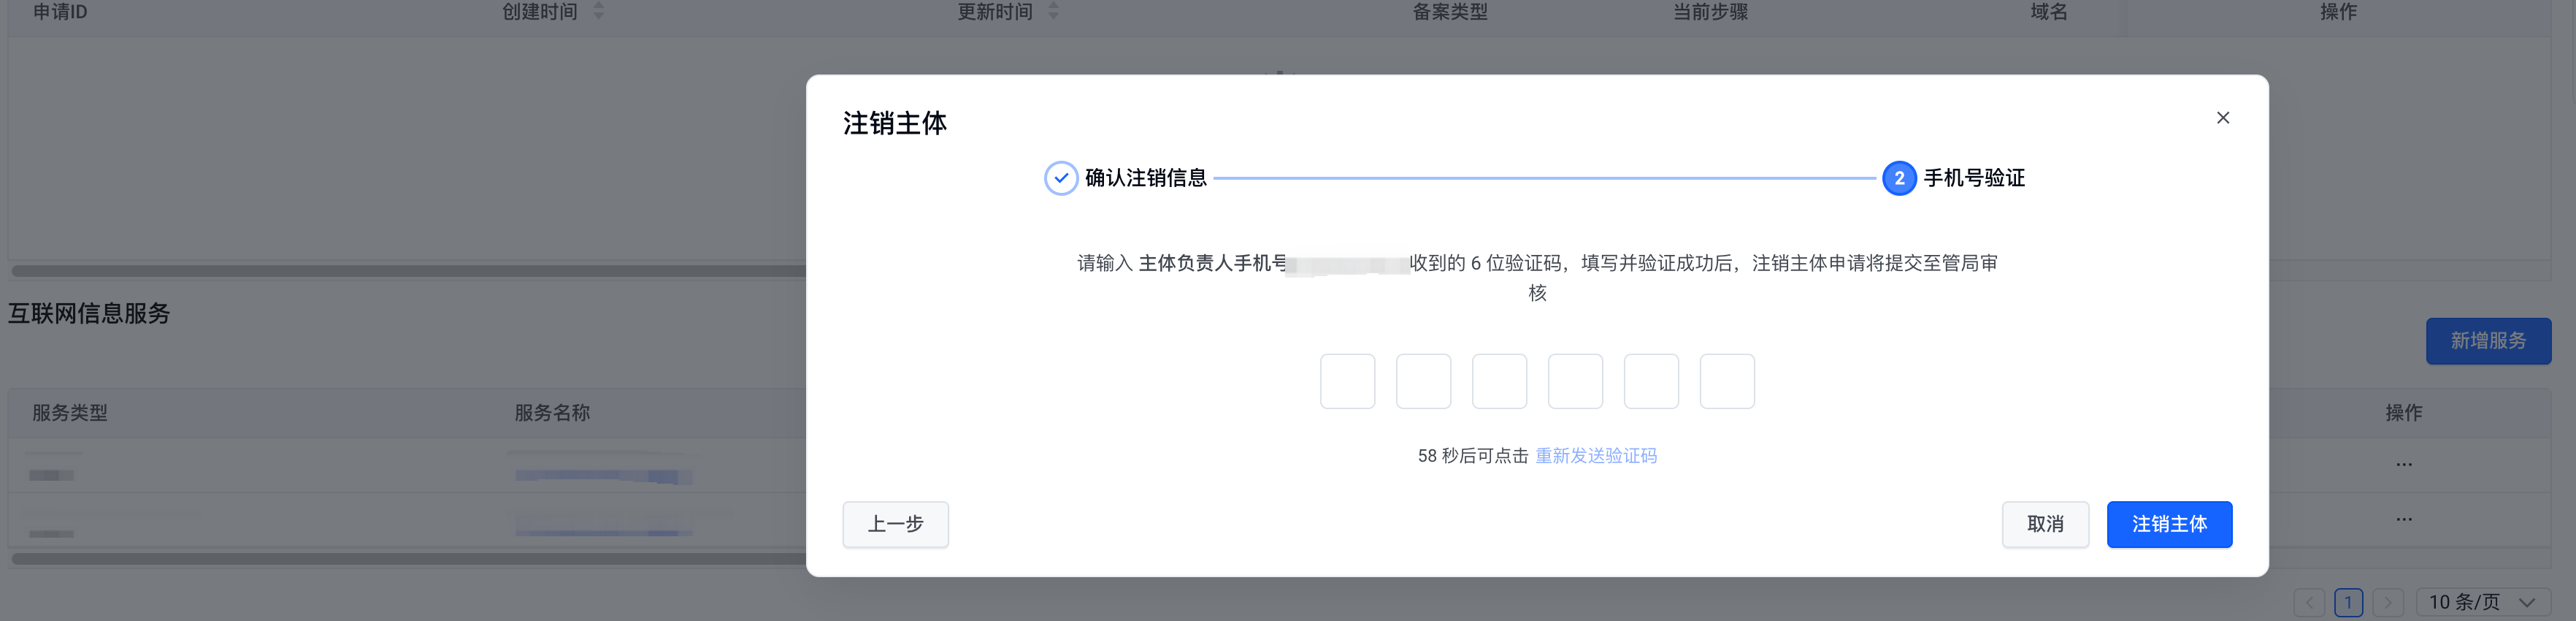Click the second verification code box
The height and width of the screenshot is (621, 2576).
1423,381
